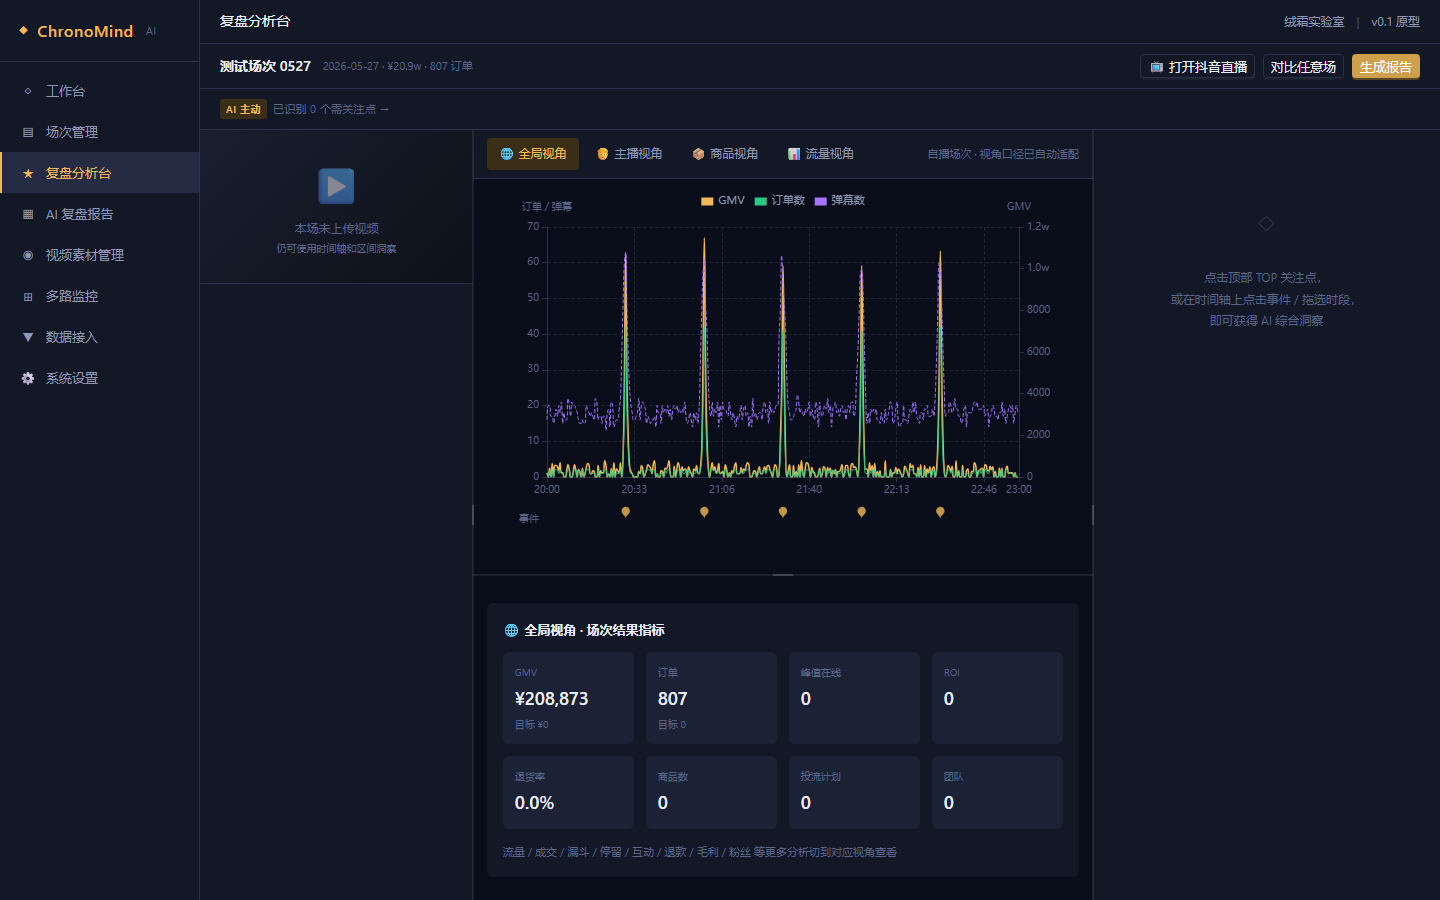
Task: Click the event marker near 22:00
Action: click(x=862, y=512)
